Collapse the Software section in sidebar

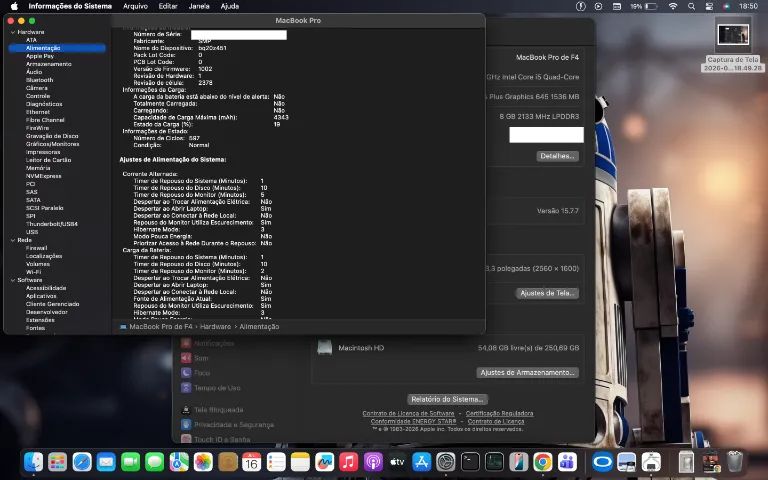13,281
